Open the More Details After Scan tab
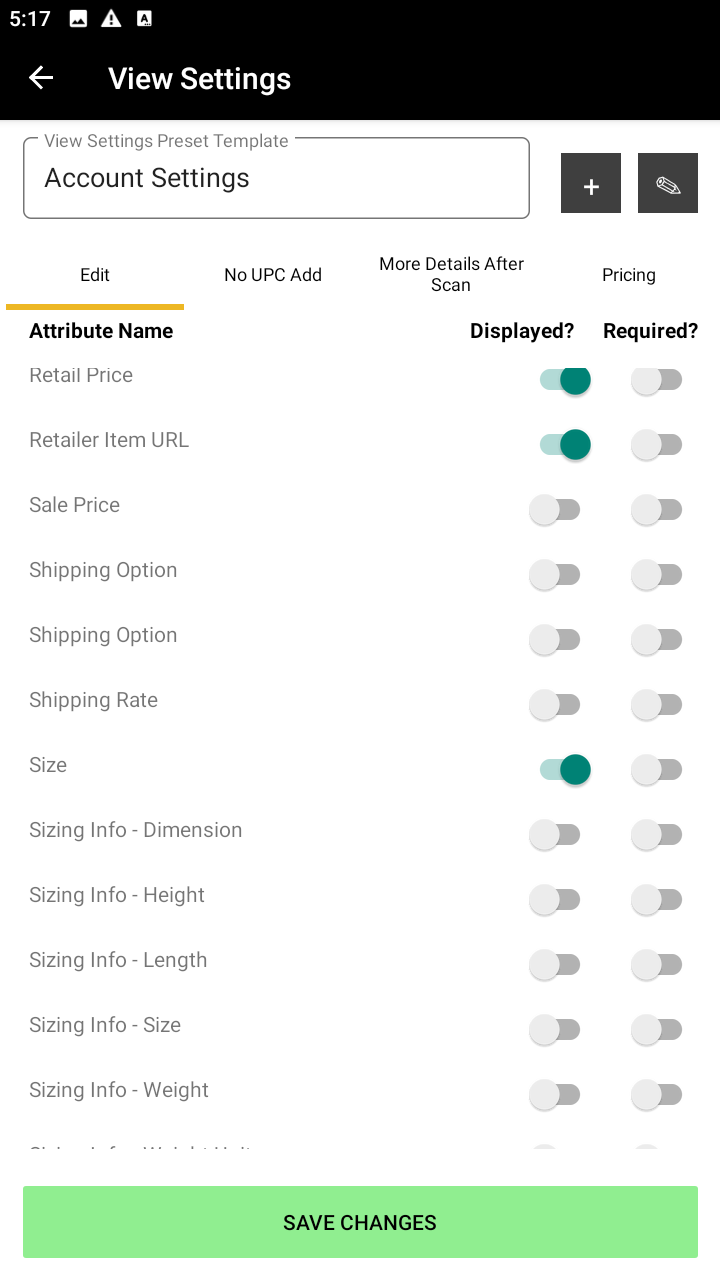This screenshot has height=1280, width=720. [x=451, y=275]
